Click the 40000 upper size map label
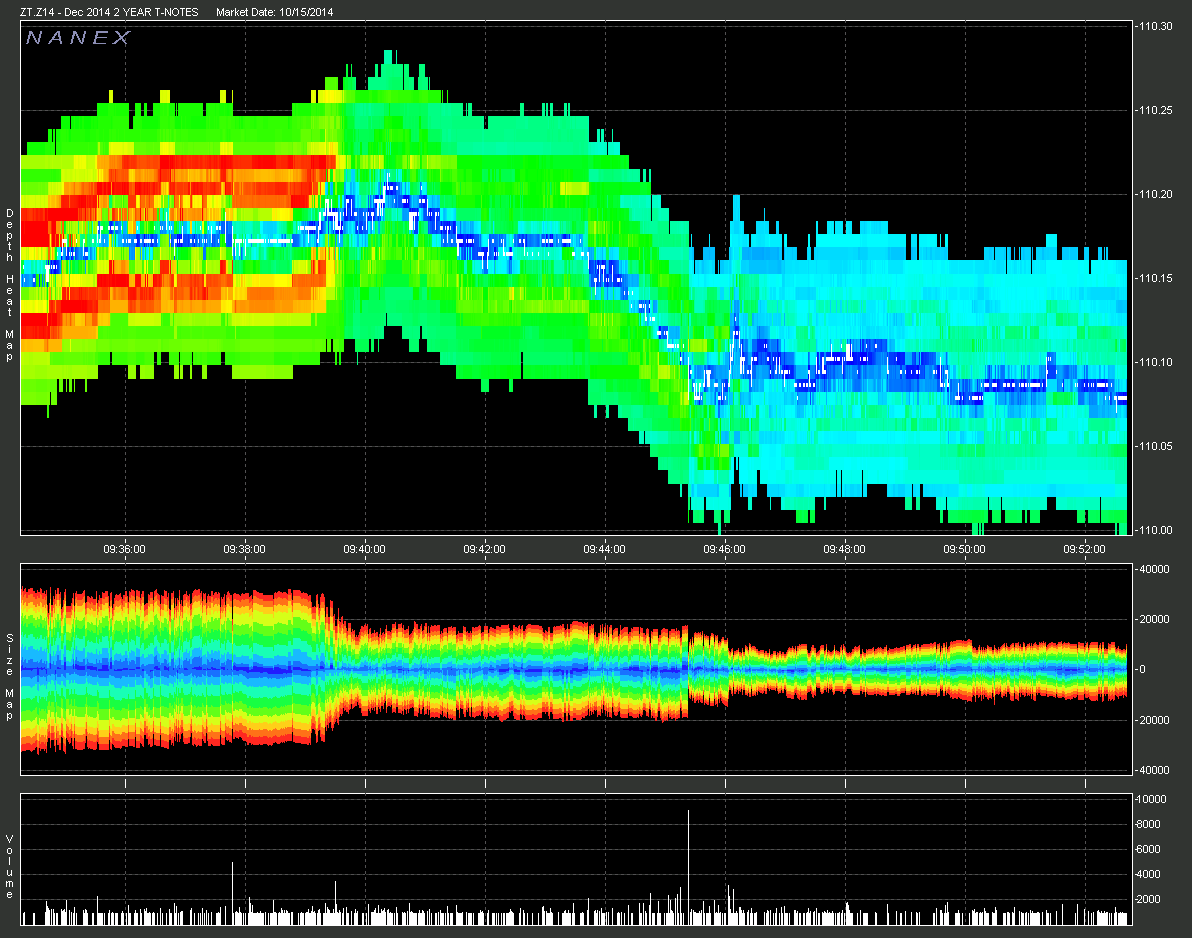Viewport: 1192px width, 938px height. (x=1154, y=569)
